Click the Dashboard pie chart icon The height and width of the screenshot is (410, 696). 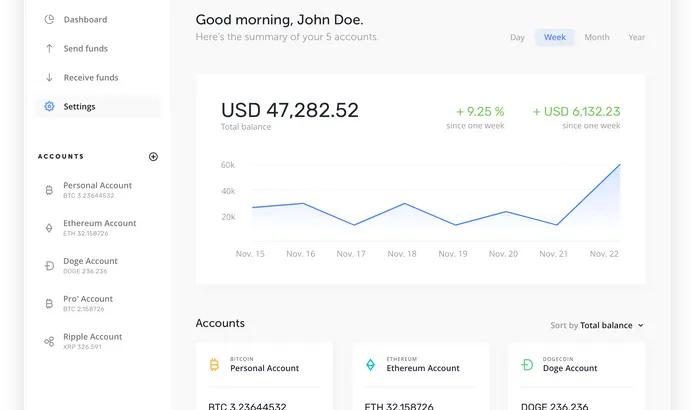click(x=49, y=20)
